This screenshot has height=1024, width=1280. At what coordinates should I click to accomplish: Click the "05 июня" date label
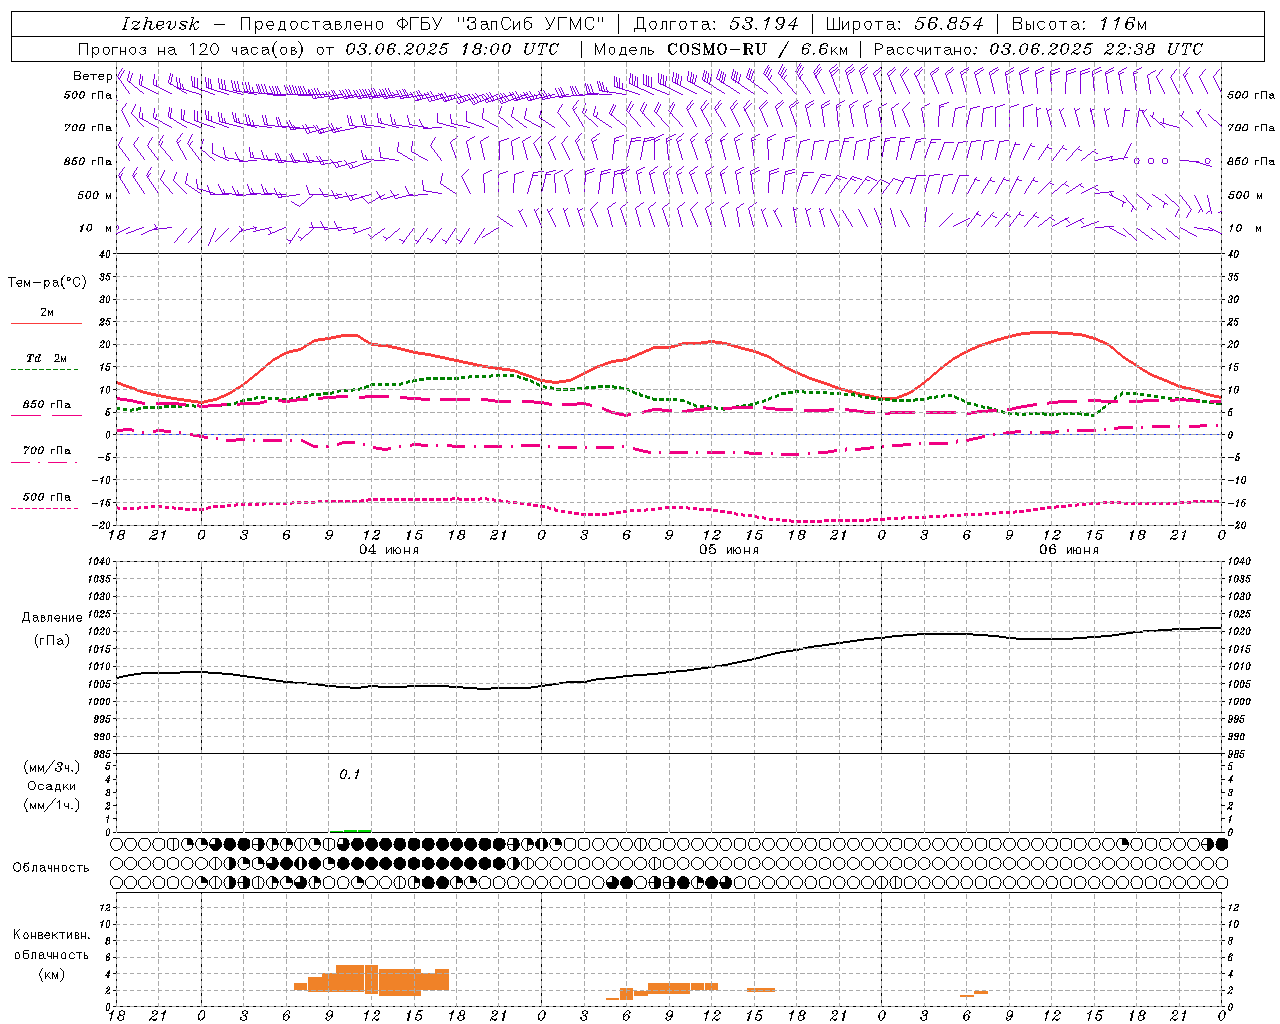(729, 550)
